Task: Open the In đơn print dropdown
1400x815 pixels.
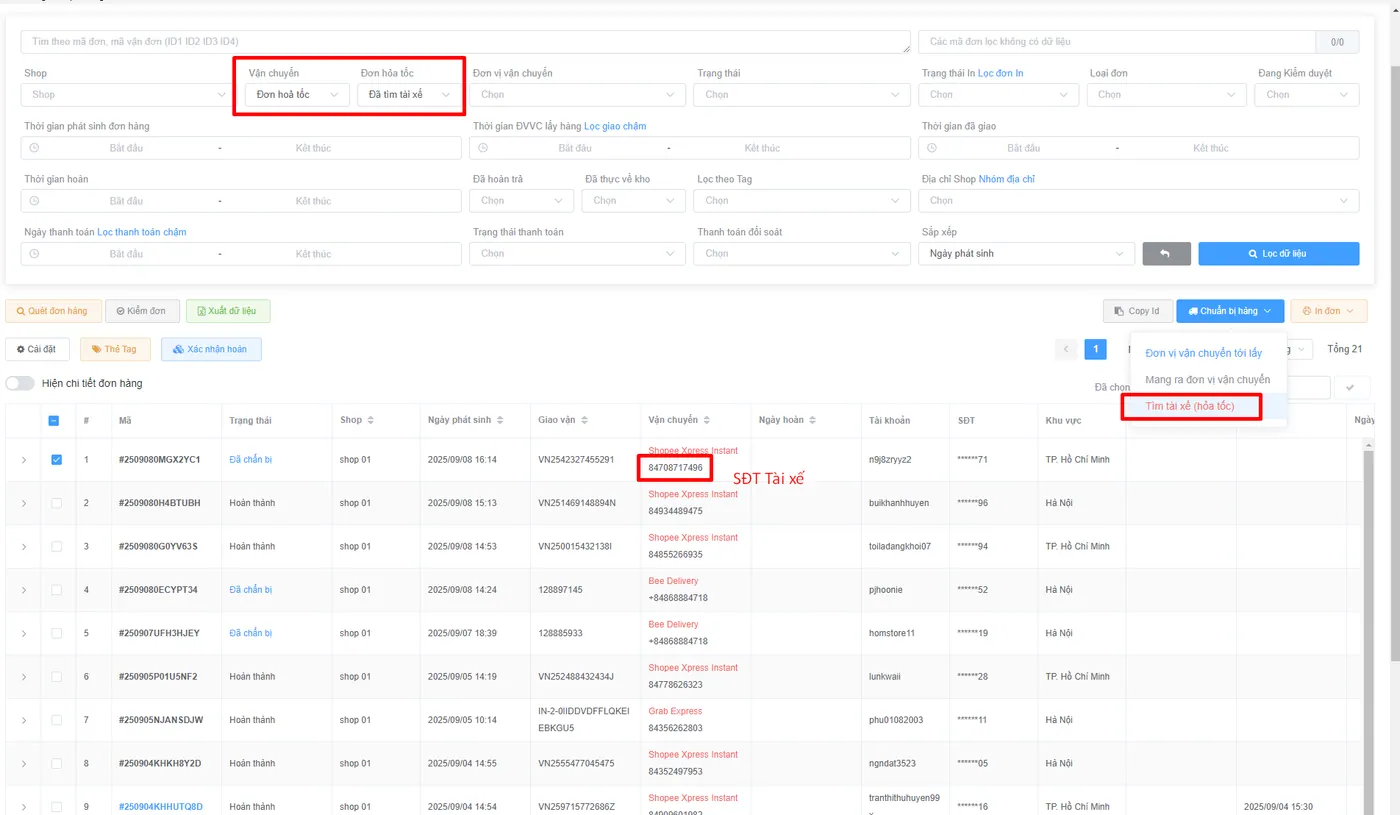Action: 1328,311
